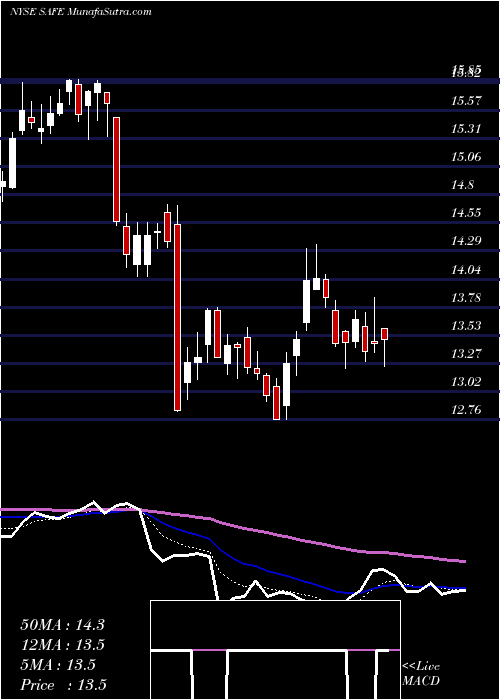Click the 14.29 price axis label
500x700 pixels.
tap(466, 242)
